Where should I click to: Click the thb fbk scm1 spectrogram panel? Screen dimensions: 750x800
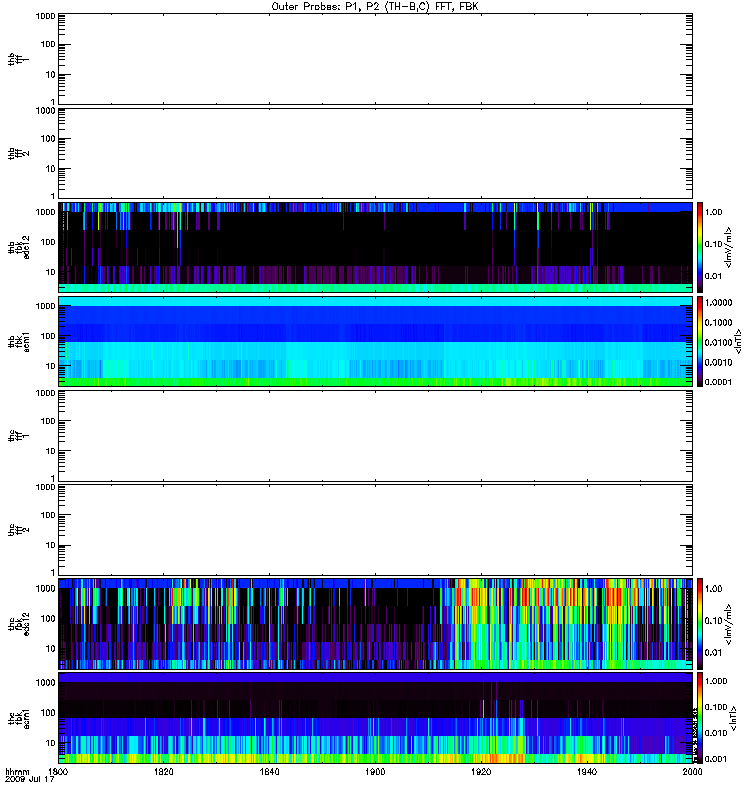point(375,341)
